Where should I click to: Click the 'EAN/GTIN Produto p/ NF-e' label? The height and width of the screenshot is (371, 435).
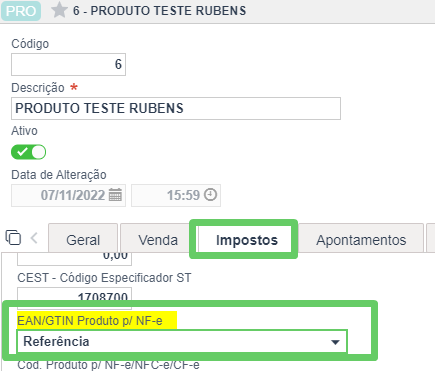[x=90, y=321]
